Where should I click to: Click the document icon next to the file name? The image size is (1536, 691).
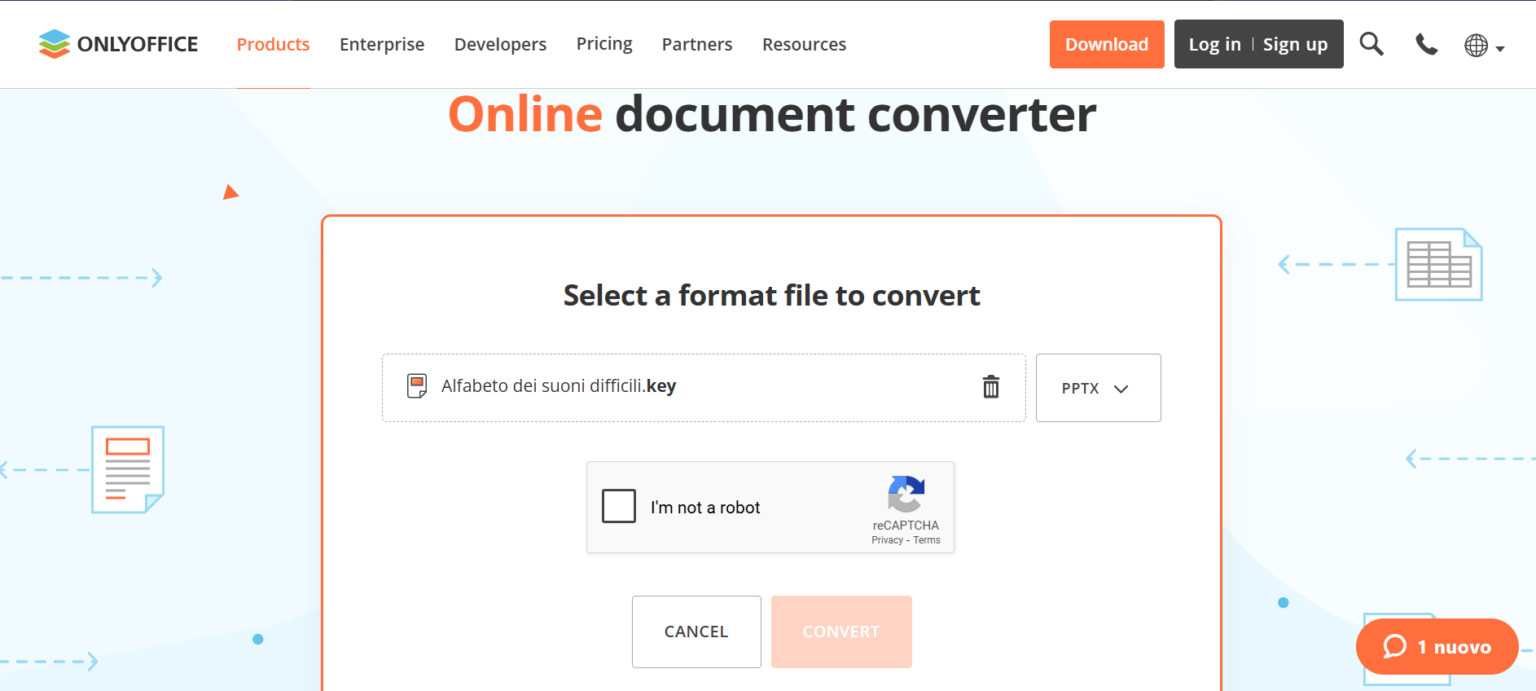pos(416,385)
